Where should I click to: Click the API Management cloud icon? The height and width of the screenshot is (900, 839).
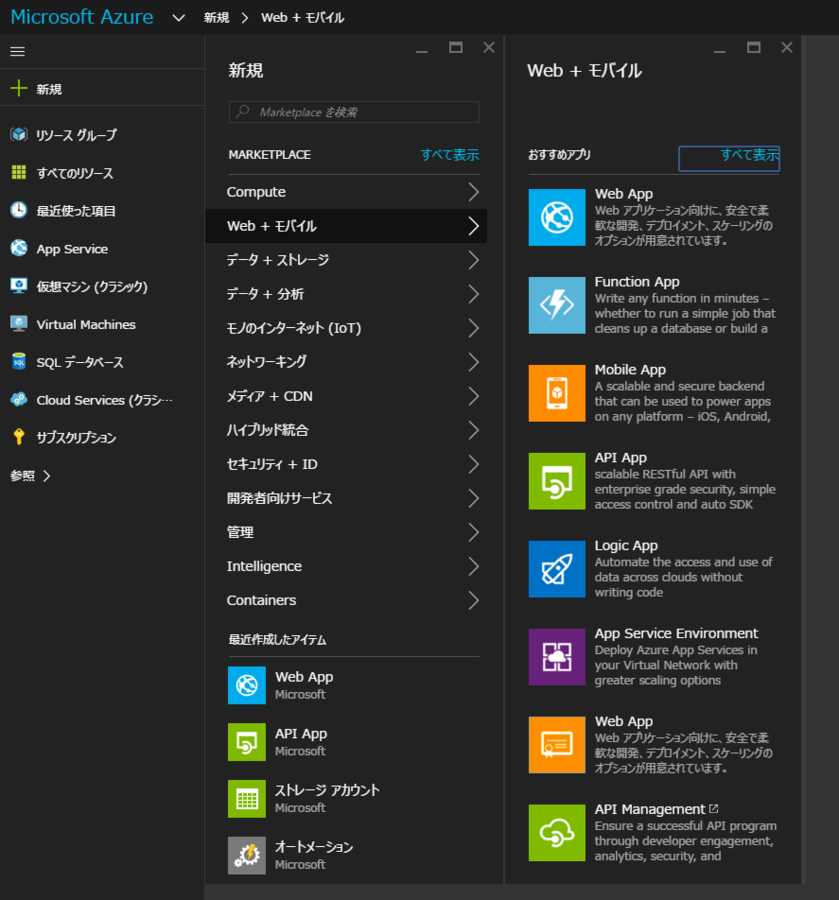tap(557, 832)
